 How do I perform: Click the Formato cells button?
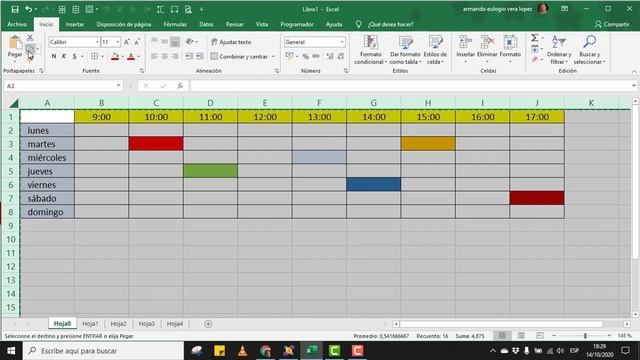(x=510, y=50)
